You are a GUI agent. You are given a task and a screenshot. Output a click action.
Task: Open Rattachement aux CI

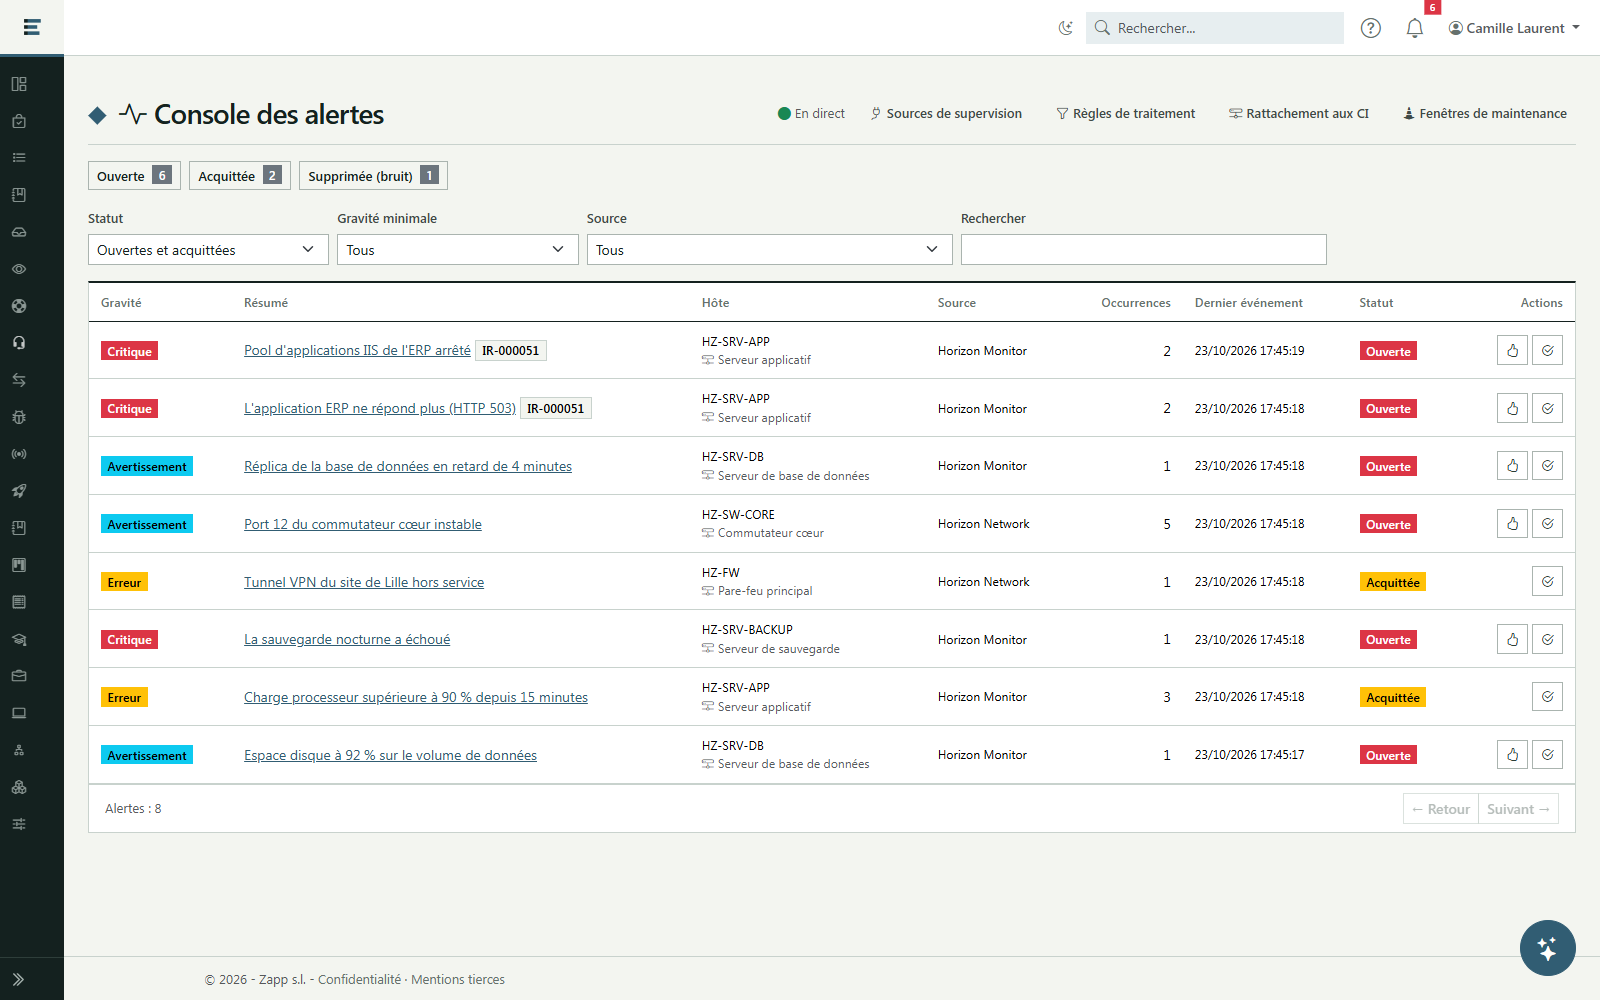pos(1299,114)
